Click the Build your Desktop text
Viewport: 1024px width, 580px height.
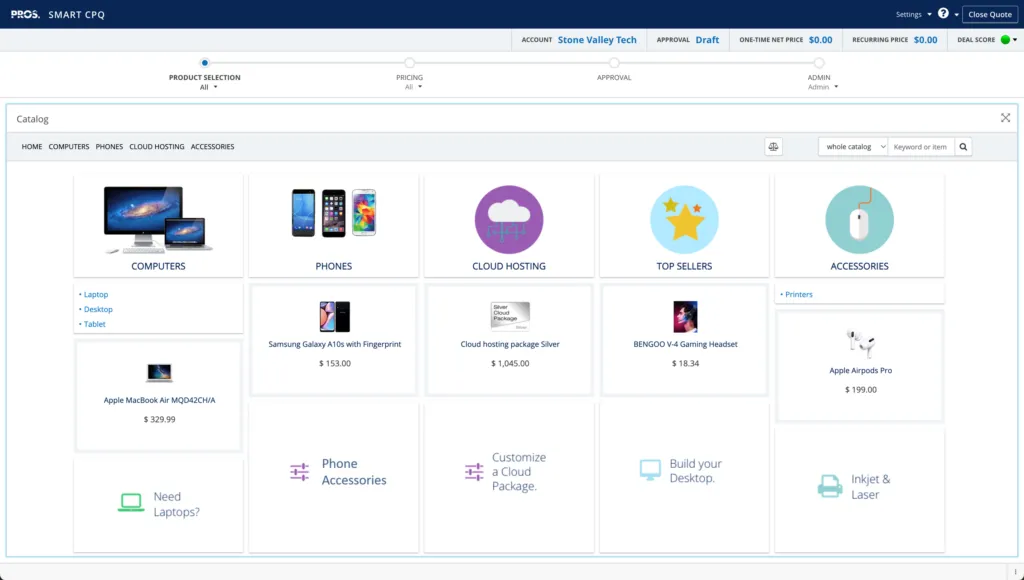click(696, 471)
